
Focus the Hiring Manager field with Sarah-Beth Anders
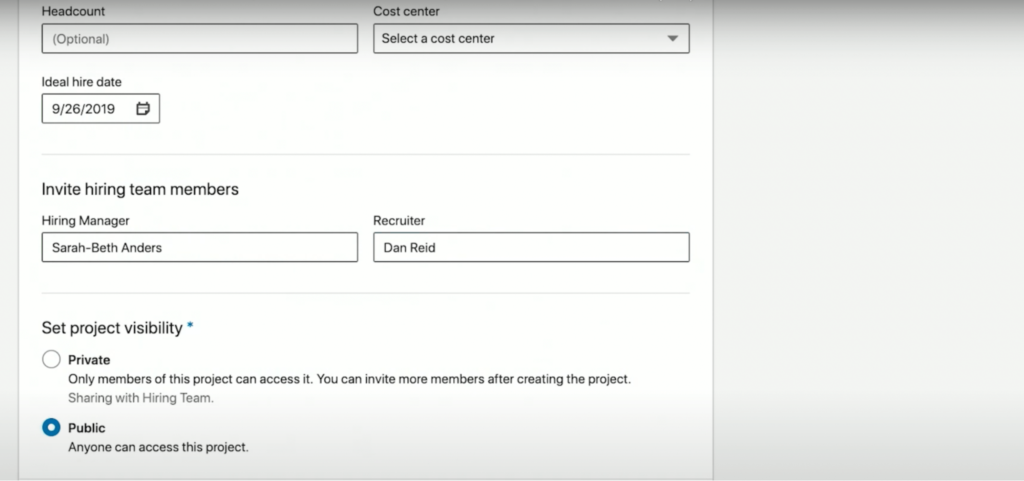tap(199, 248)
